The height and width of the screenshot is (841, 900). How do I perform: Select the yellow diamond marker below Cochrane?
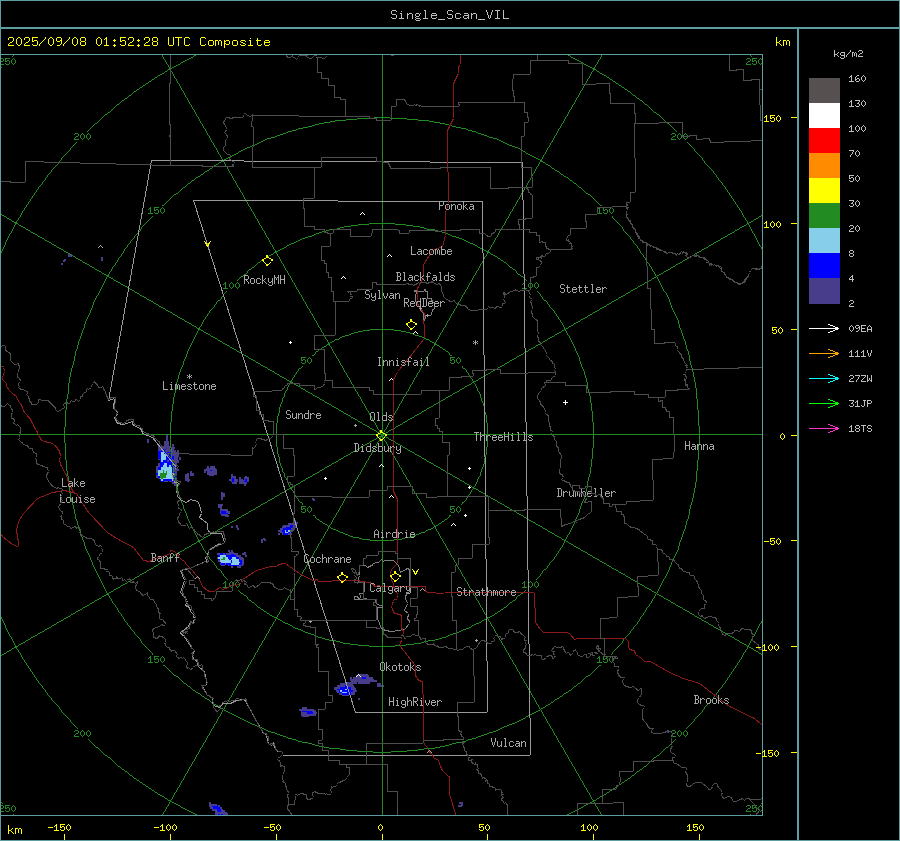coord(342,577)
